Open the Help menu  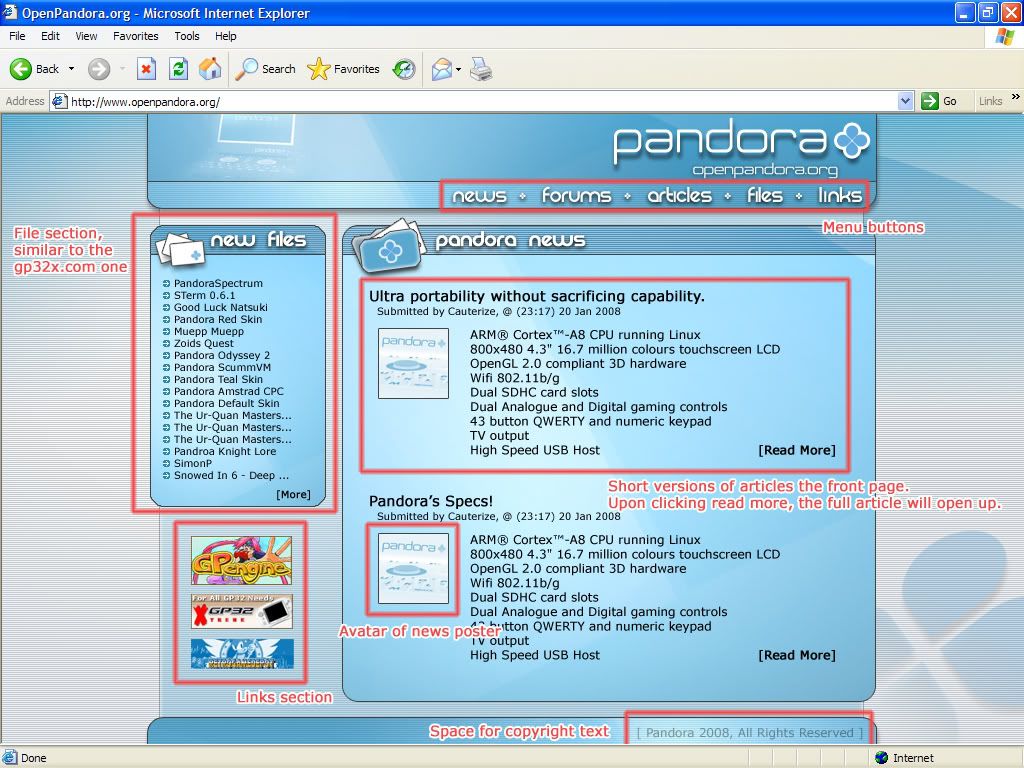coord(225,36)
